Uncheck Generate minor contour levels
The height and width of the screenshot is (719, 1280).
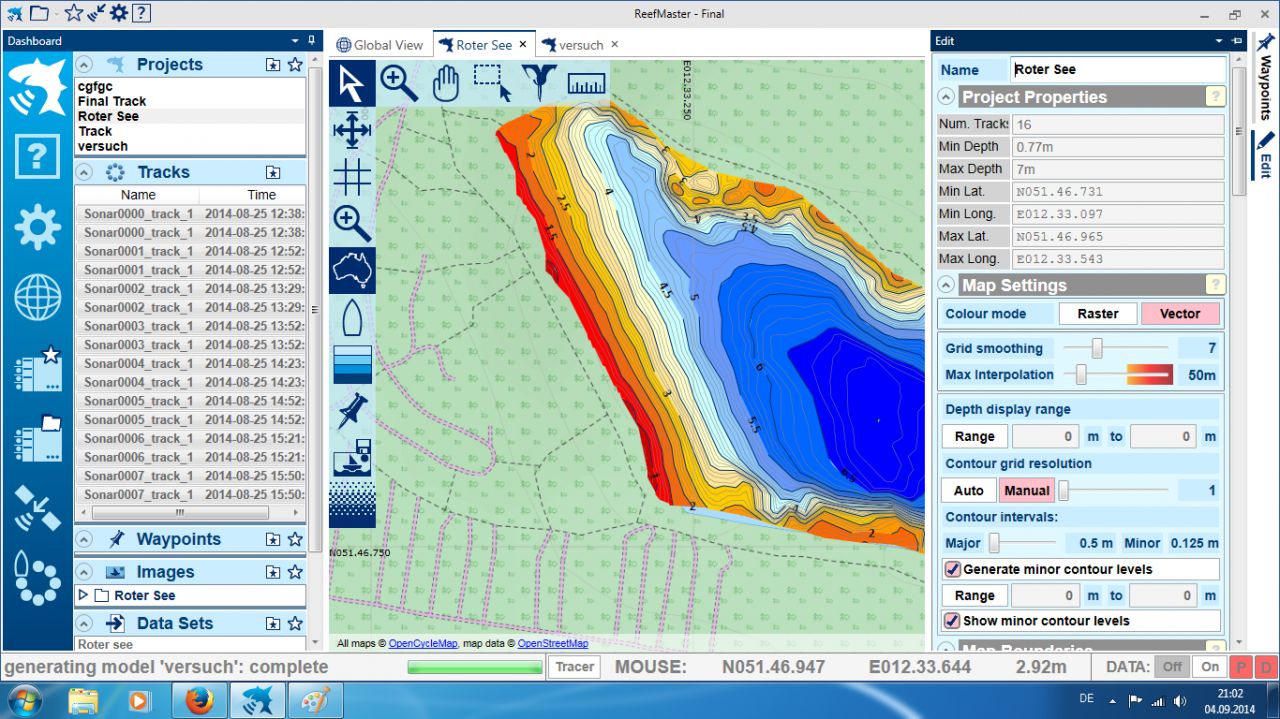click(x=953, y=569)
